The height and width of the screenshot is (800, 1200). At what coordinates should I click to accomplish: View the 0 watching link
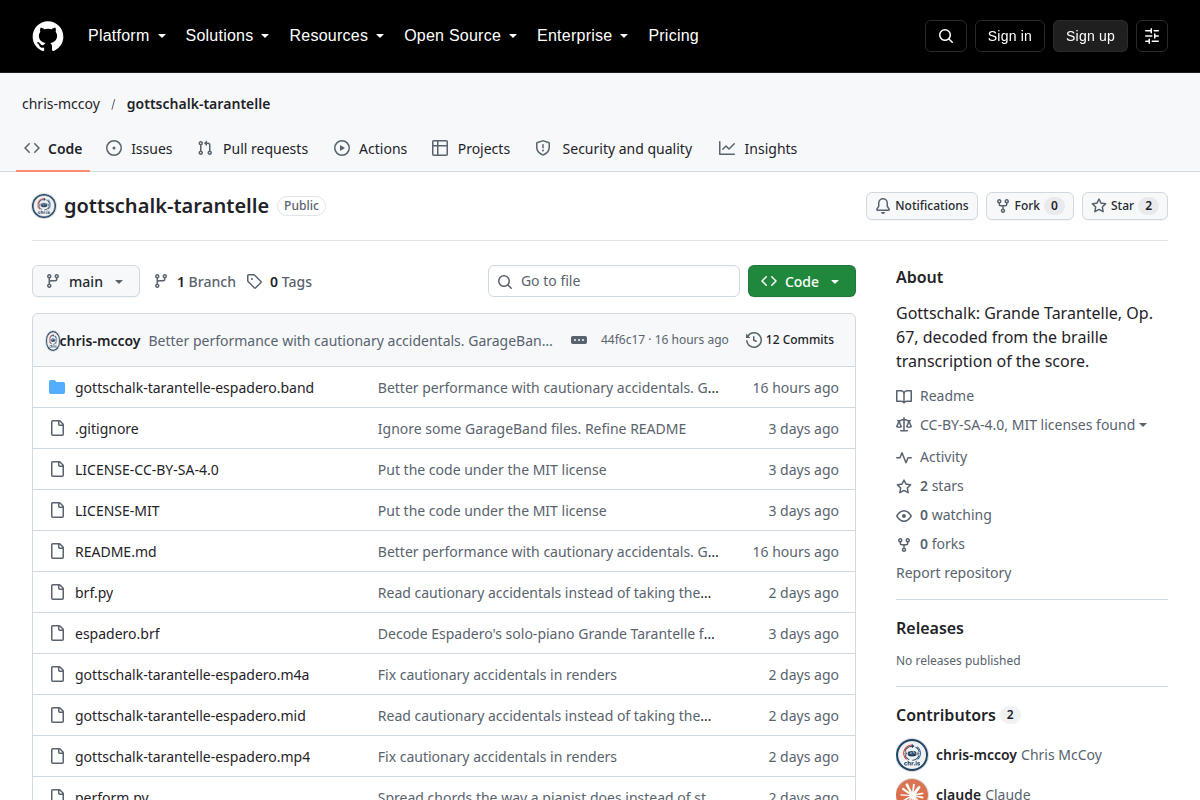point(944,515)
